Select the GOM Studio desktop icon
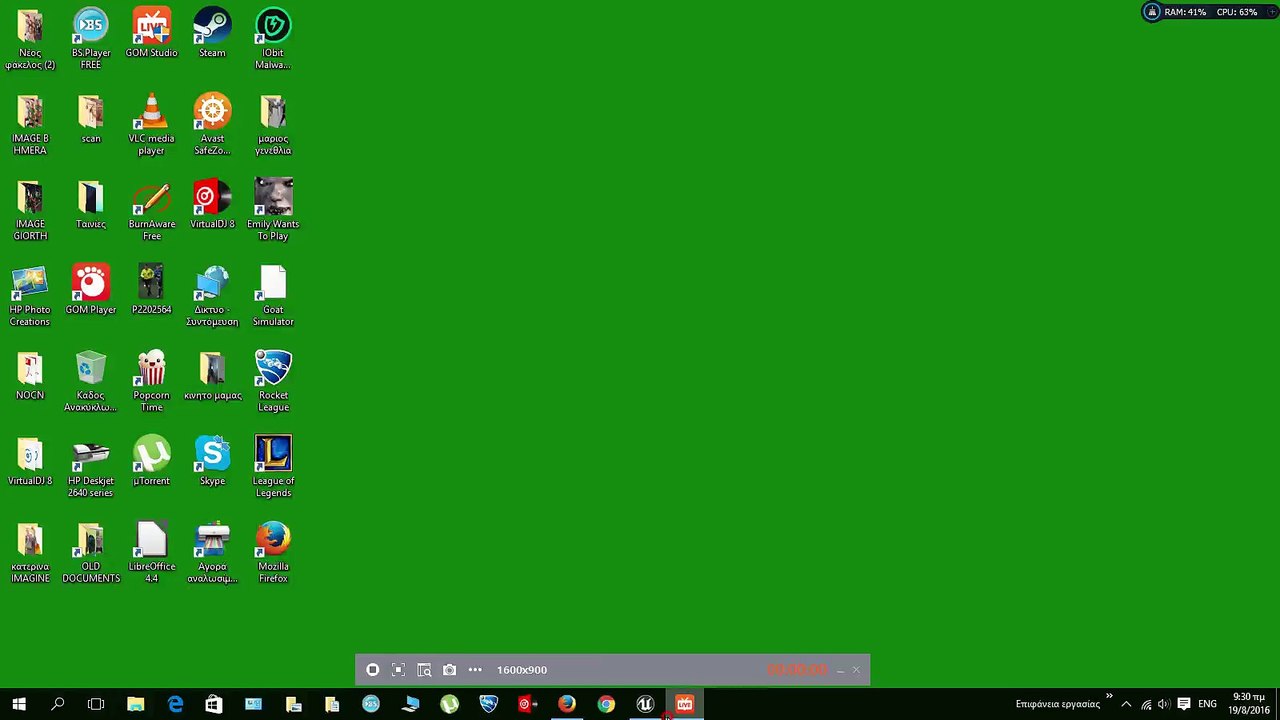Screen dimensions: 1280x720 [151, 33]
